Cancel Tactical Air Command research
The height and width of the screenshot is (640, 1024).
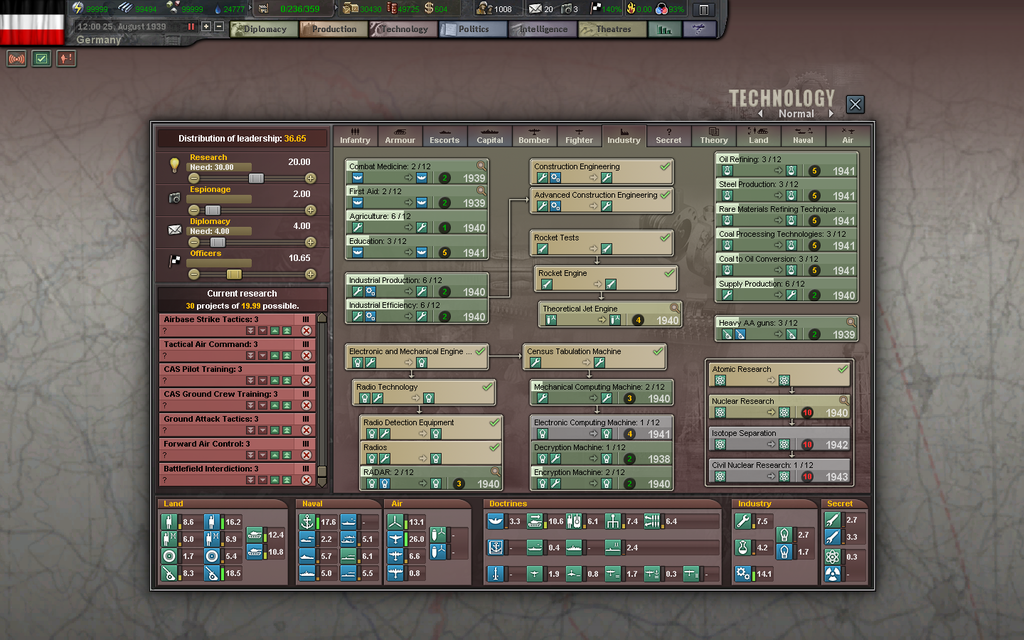306,356
